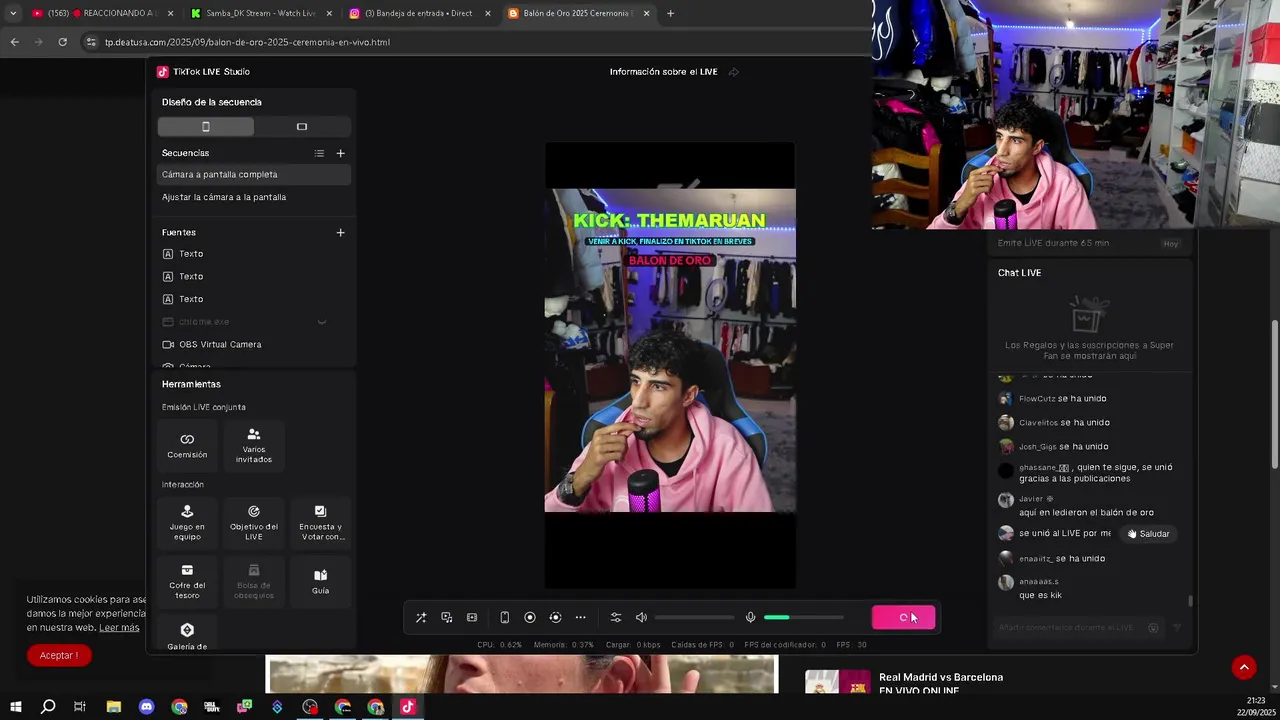The height and width of the screenshot is (720, 1280).
Task: Click the TikTok LIVE Studio logo title
Action: click(203, 72)
